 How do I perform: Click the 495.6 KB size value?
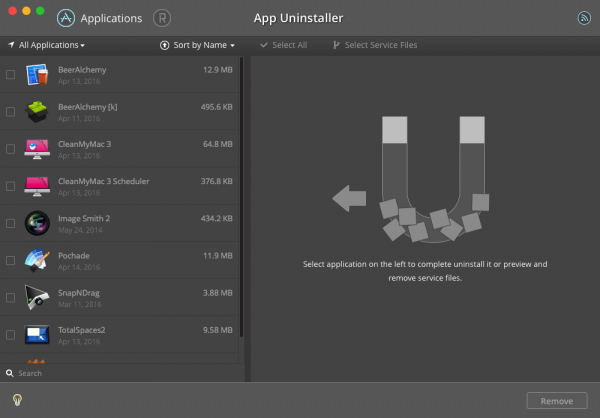point(217,107)
